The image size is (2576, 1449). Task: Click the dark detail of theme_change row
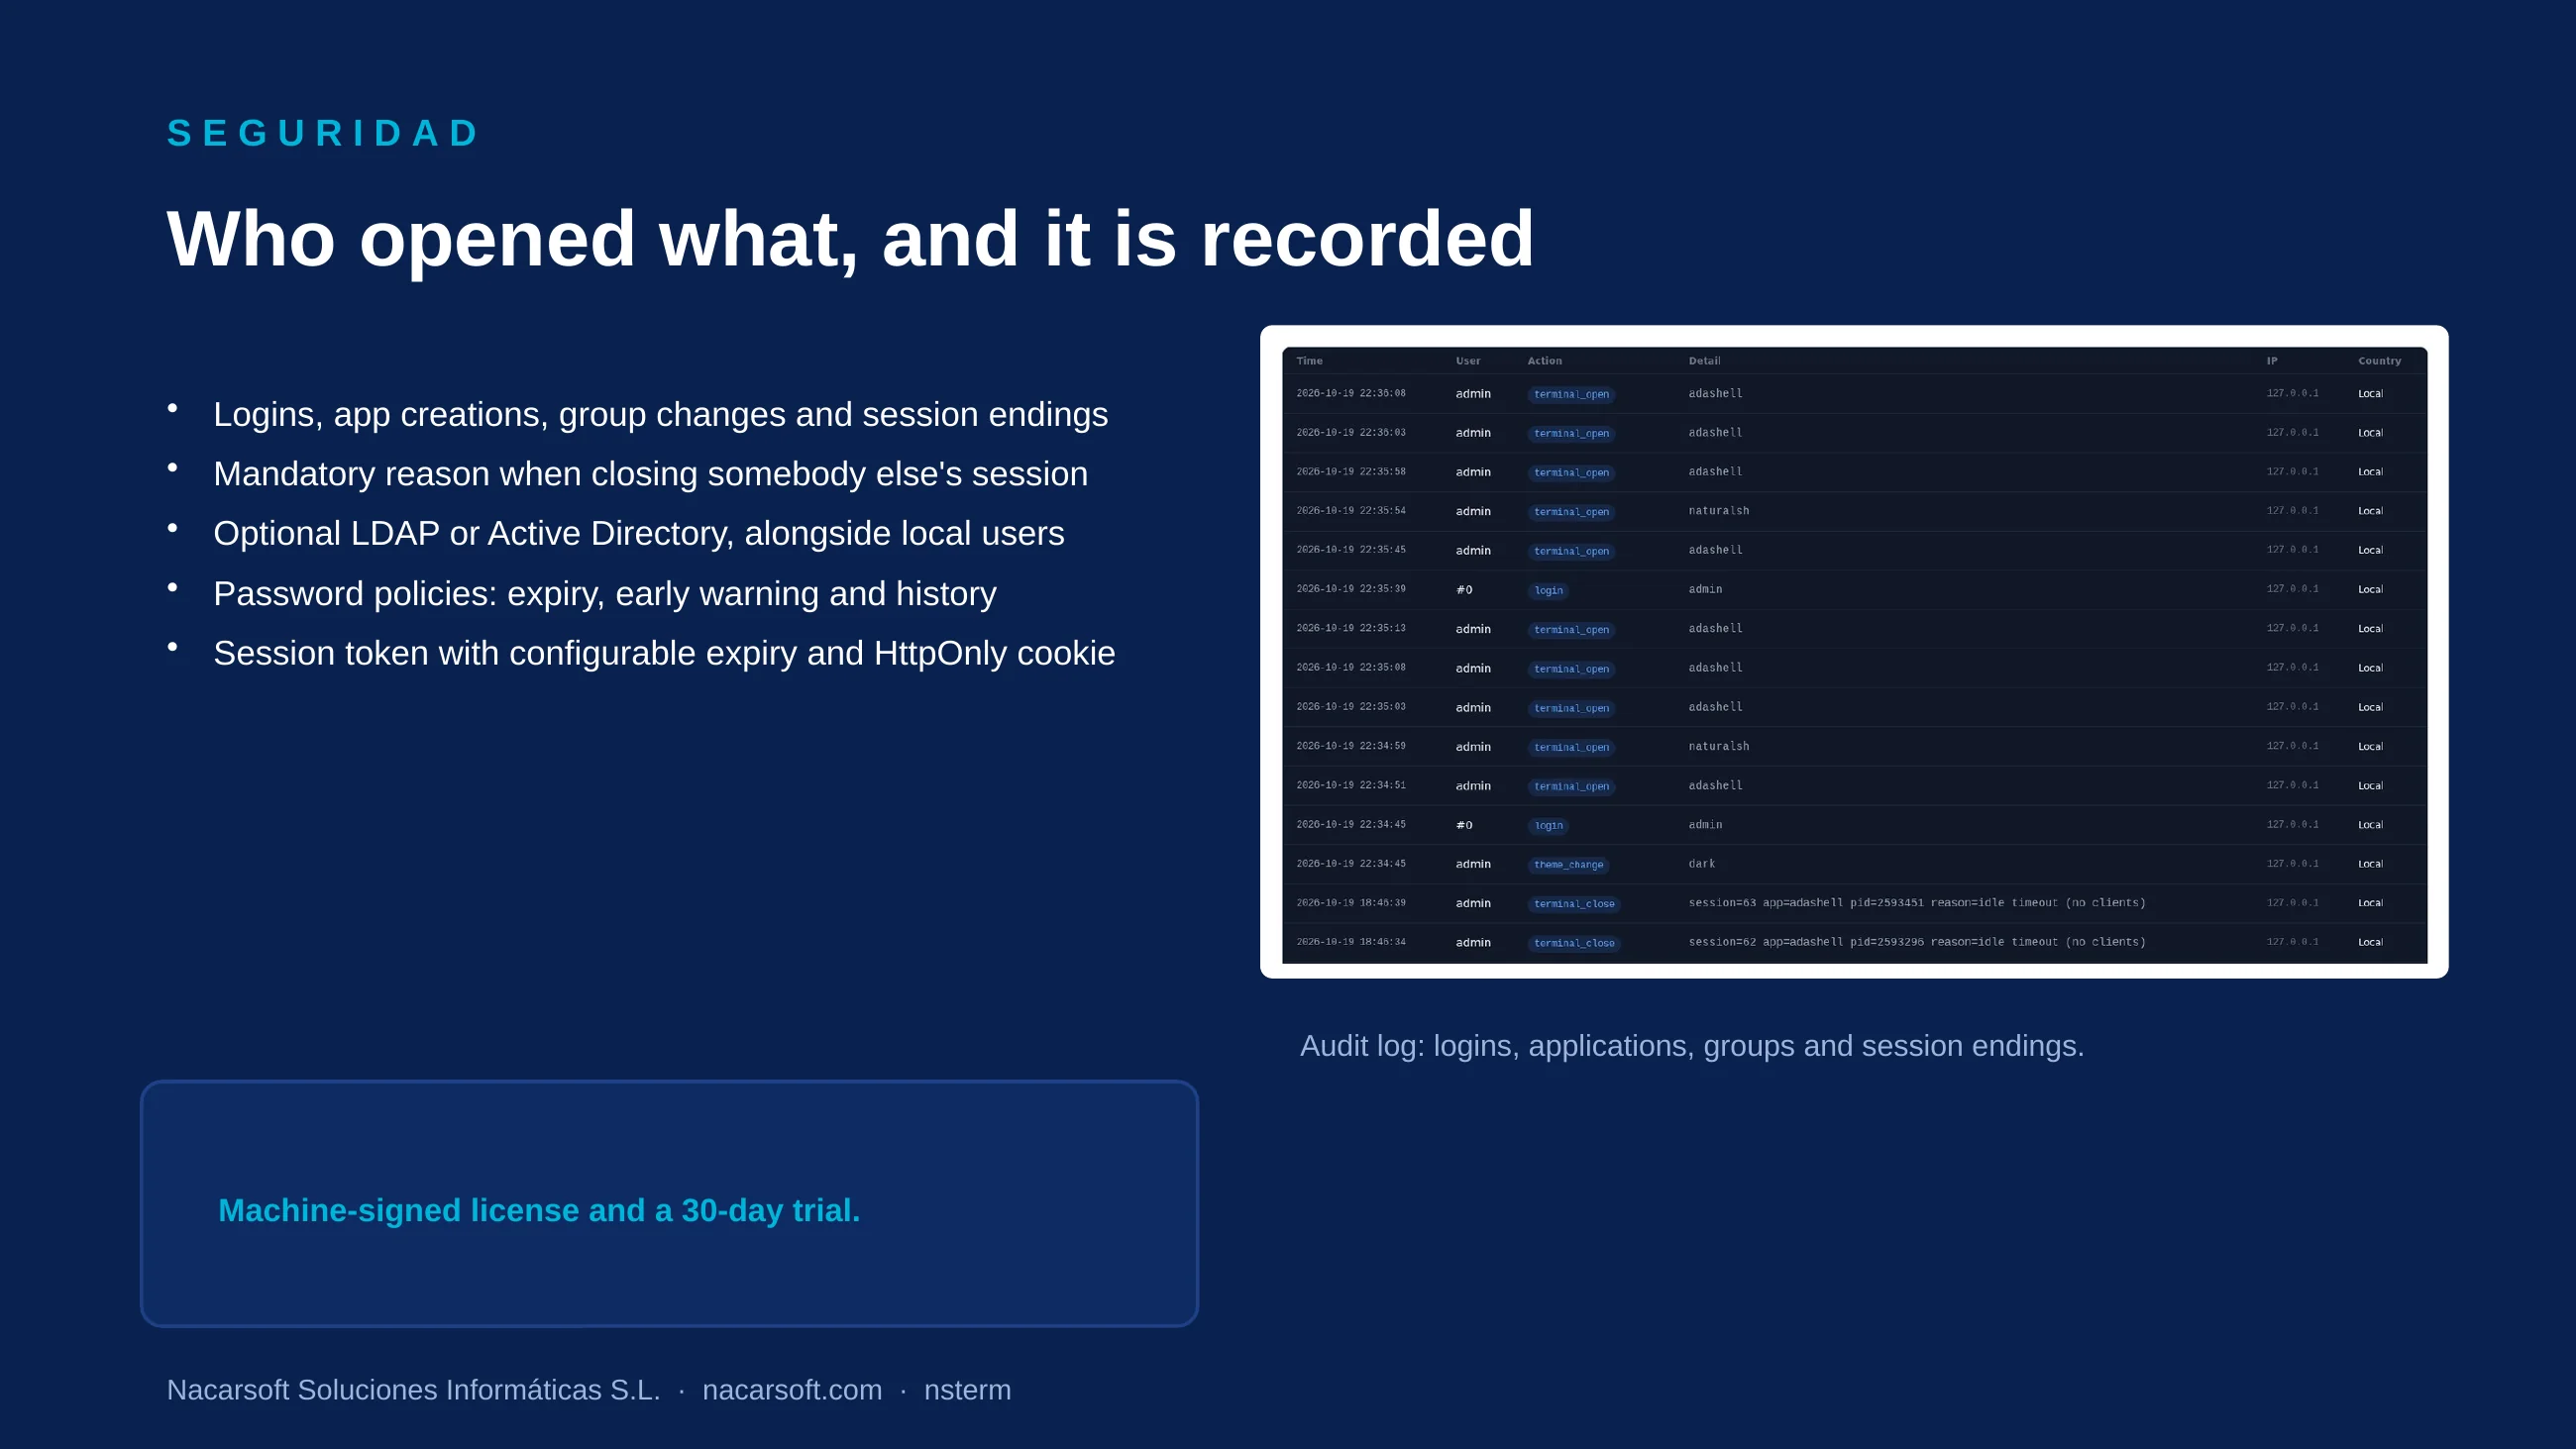1701,864
